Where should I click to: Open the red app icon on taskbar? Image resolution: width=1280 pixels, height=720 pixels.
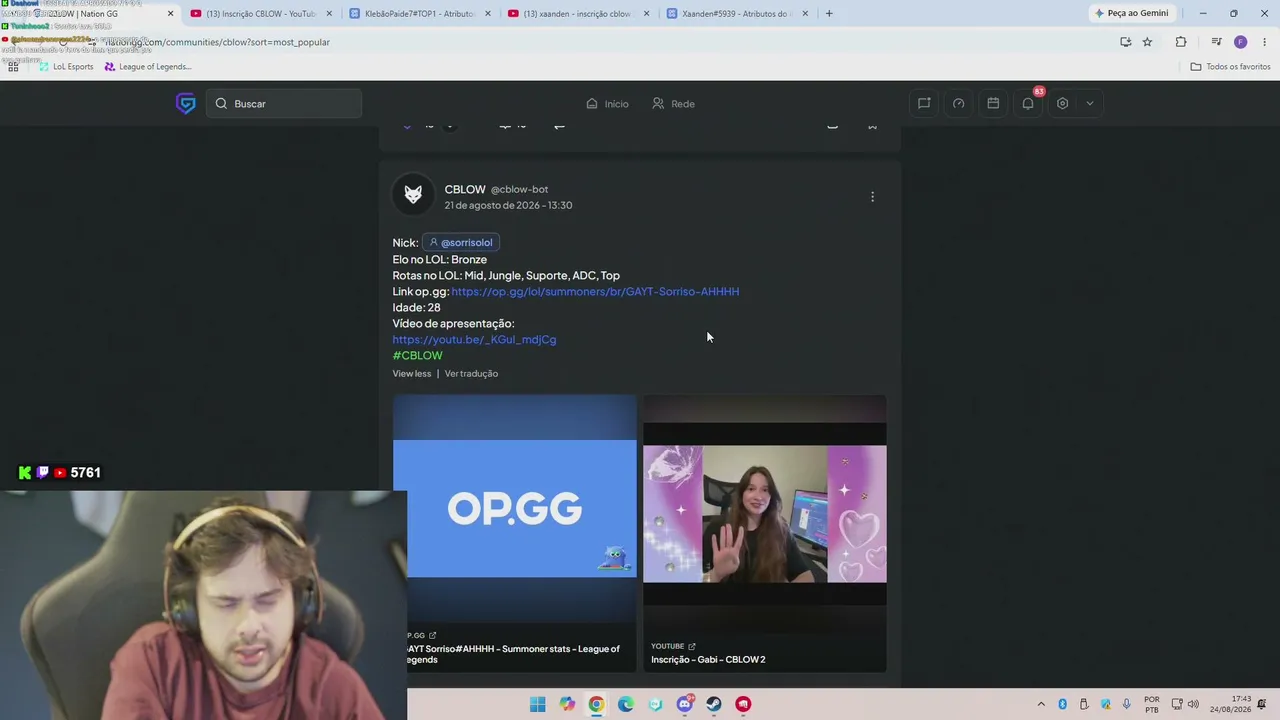(x=743, y=704)
